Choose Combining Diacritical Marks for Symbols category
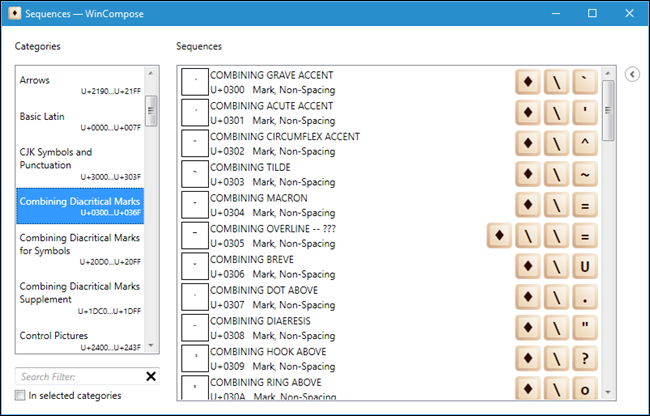 click(80, 250)
